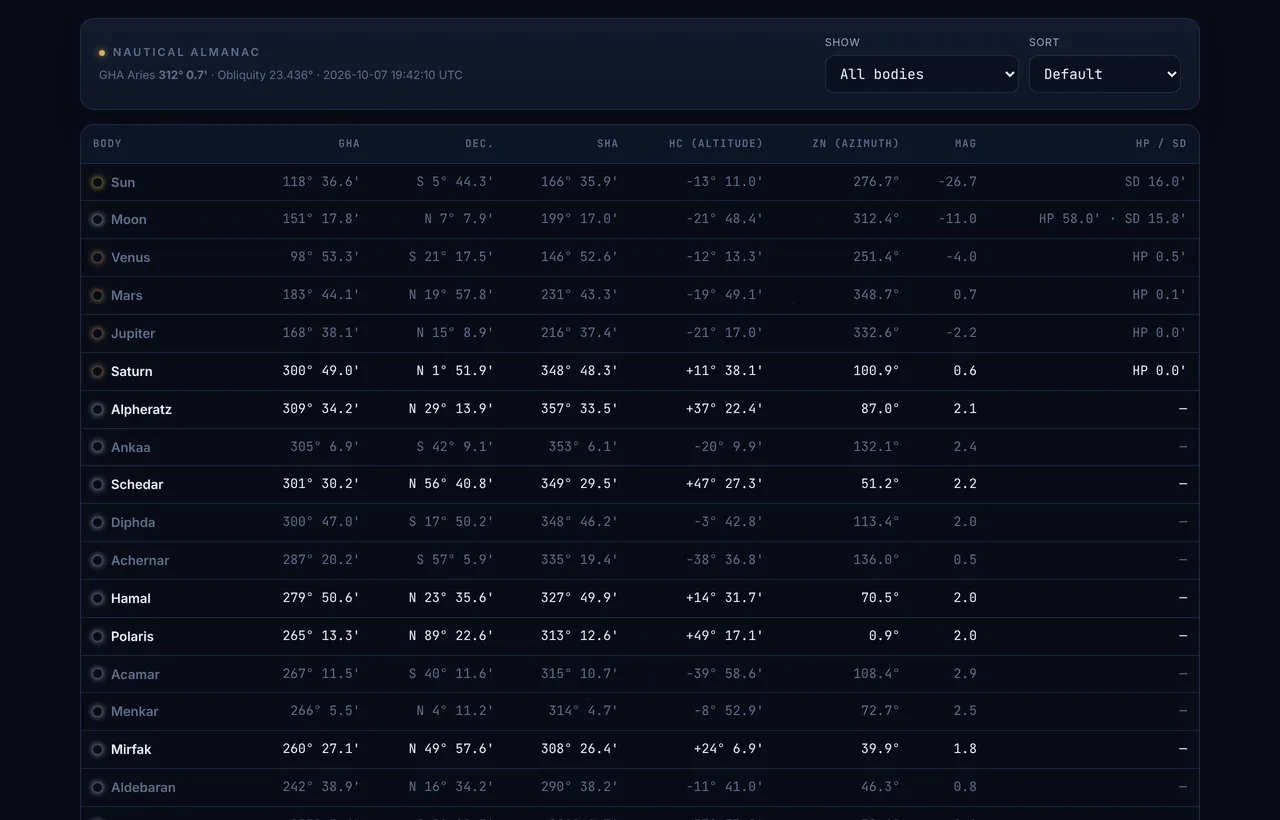
Task: Click Venus azimuth value 251.4°
Action: point(876,257)
